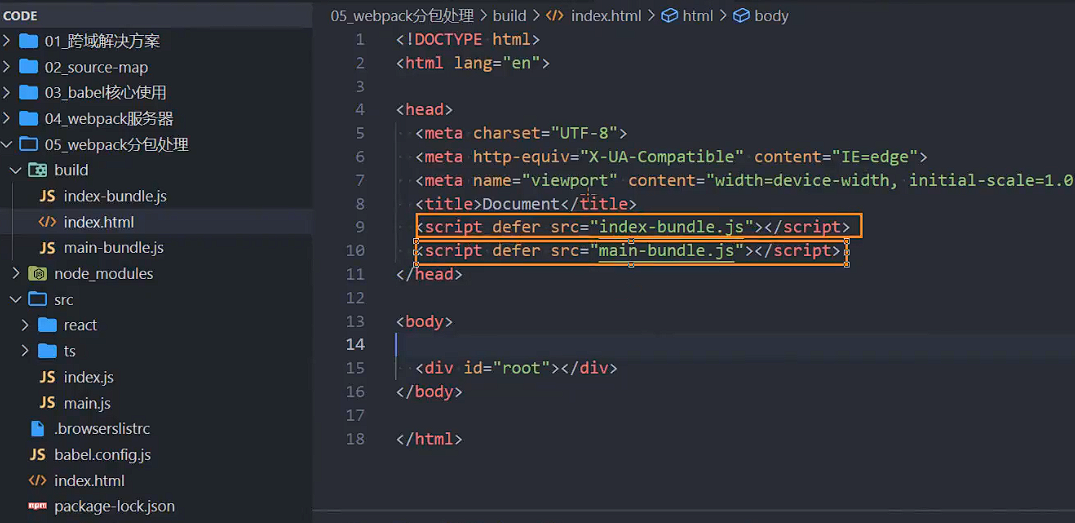Image resolution: width=1075 pixels, height=523 pixels.
Task: Click line number 14 in gutter
Action: point(355,344)
